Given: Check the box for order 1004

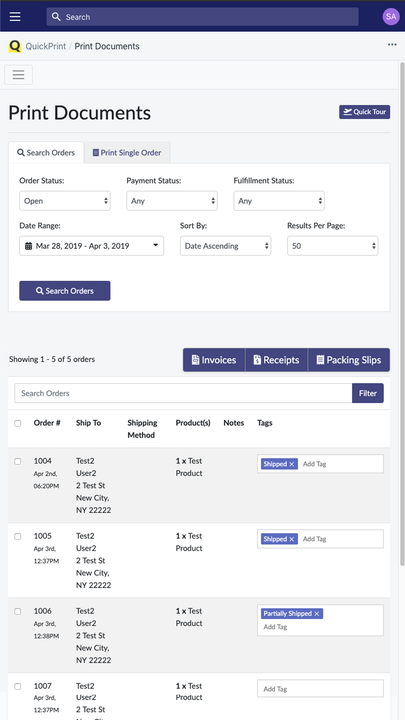Looking at the screenshot, I should click(x=17, y=461).
